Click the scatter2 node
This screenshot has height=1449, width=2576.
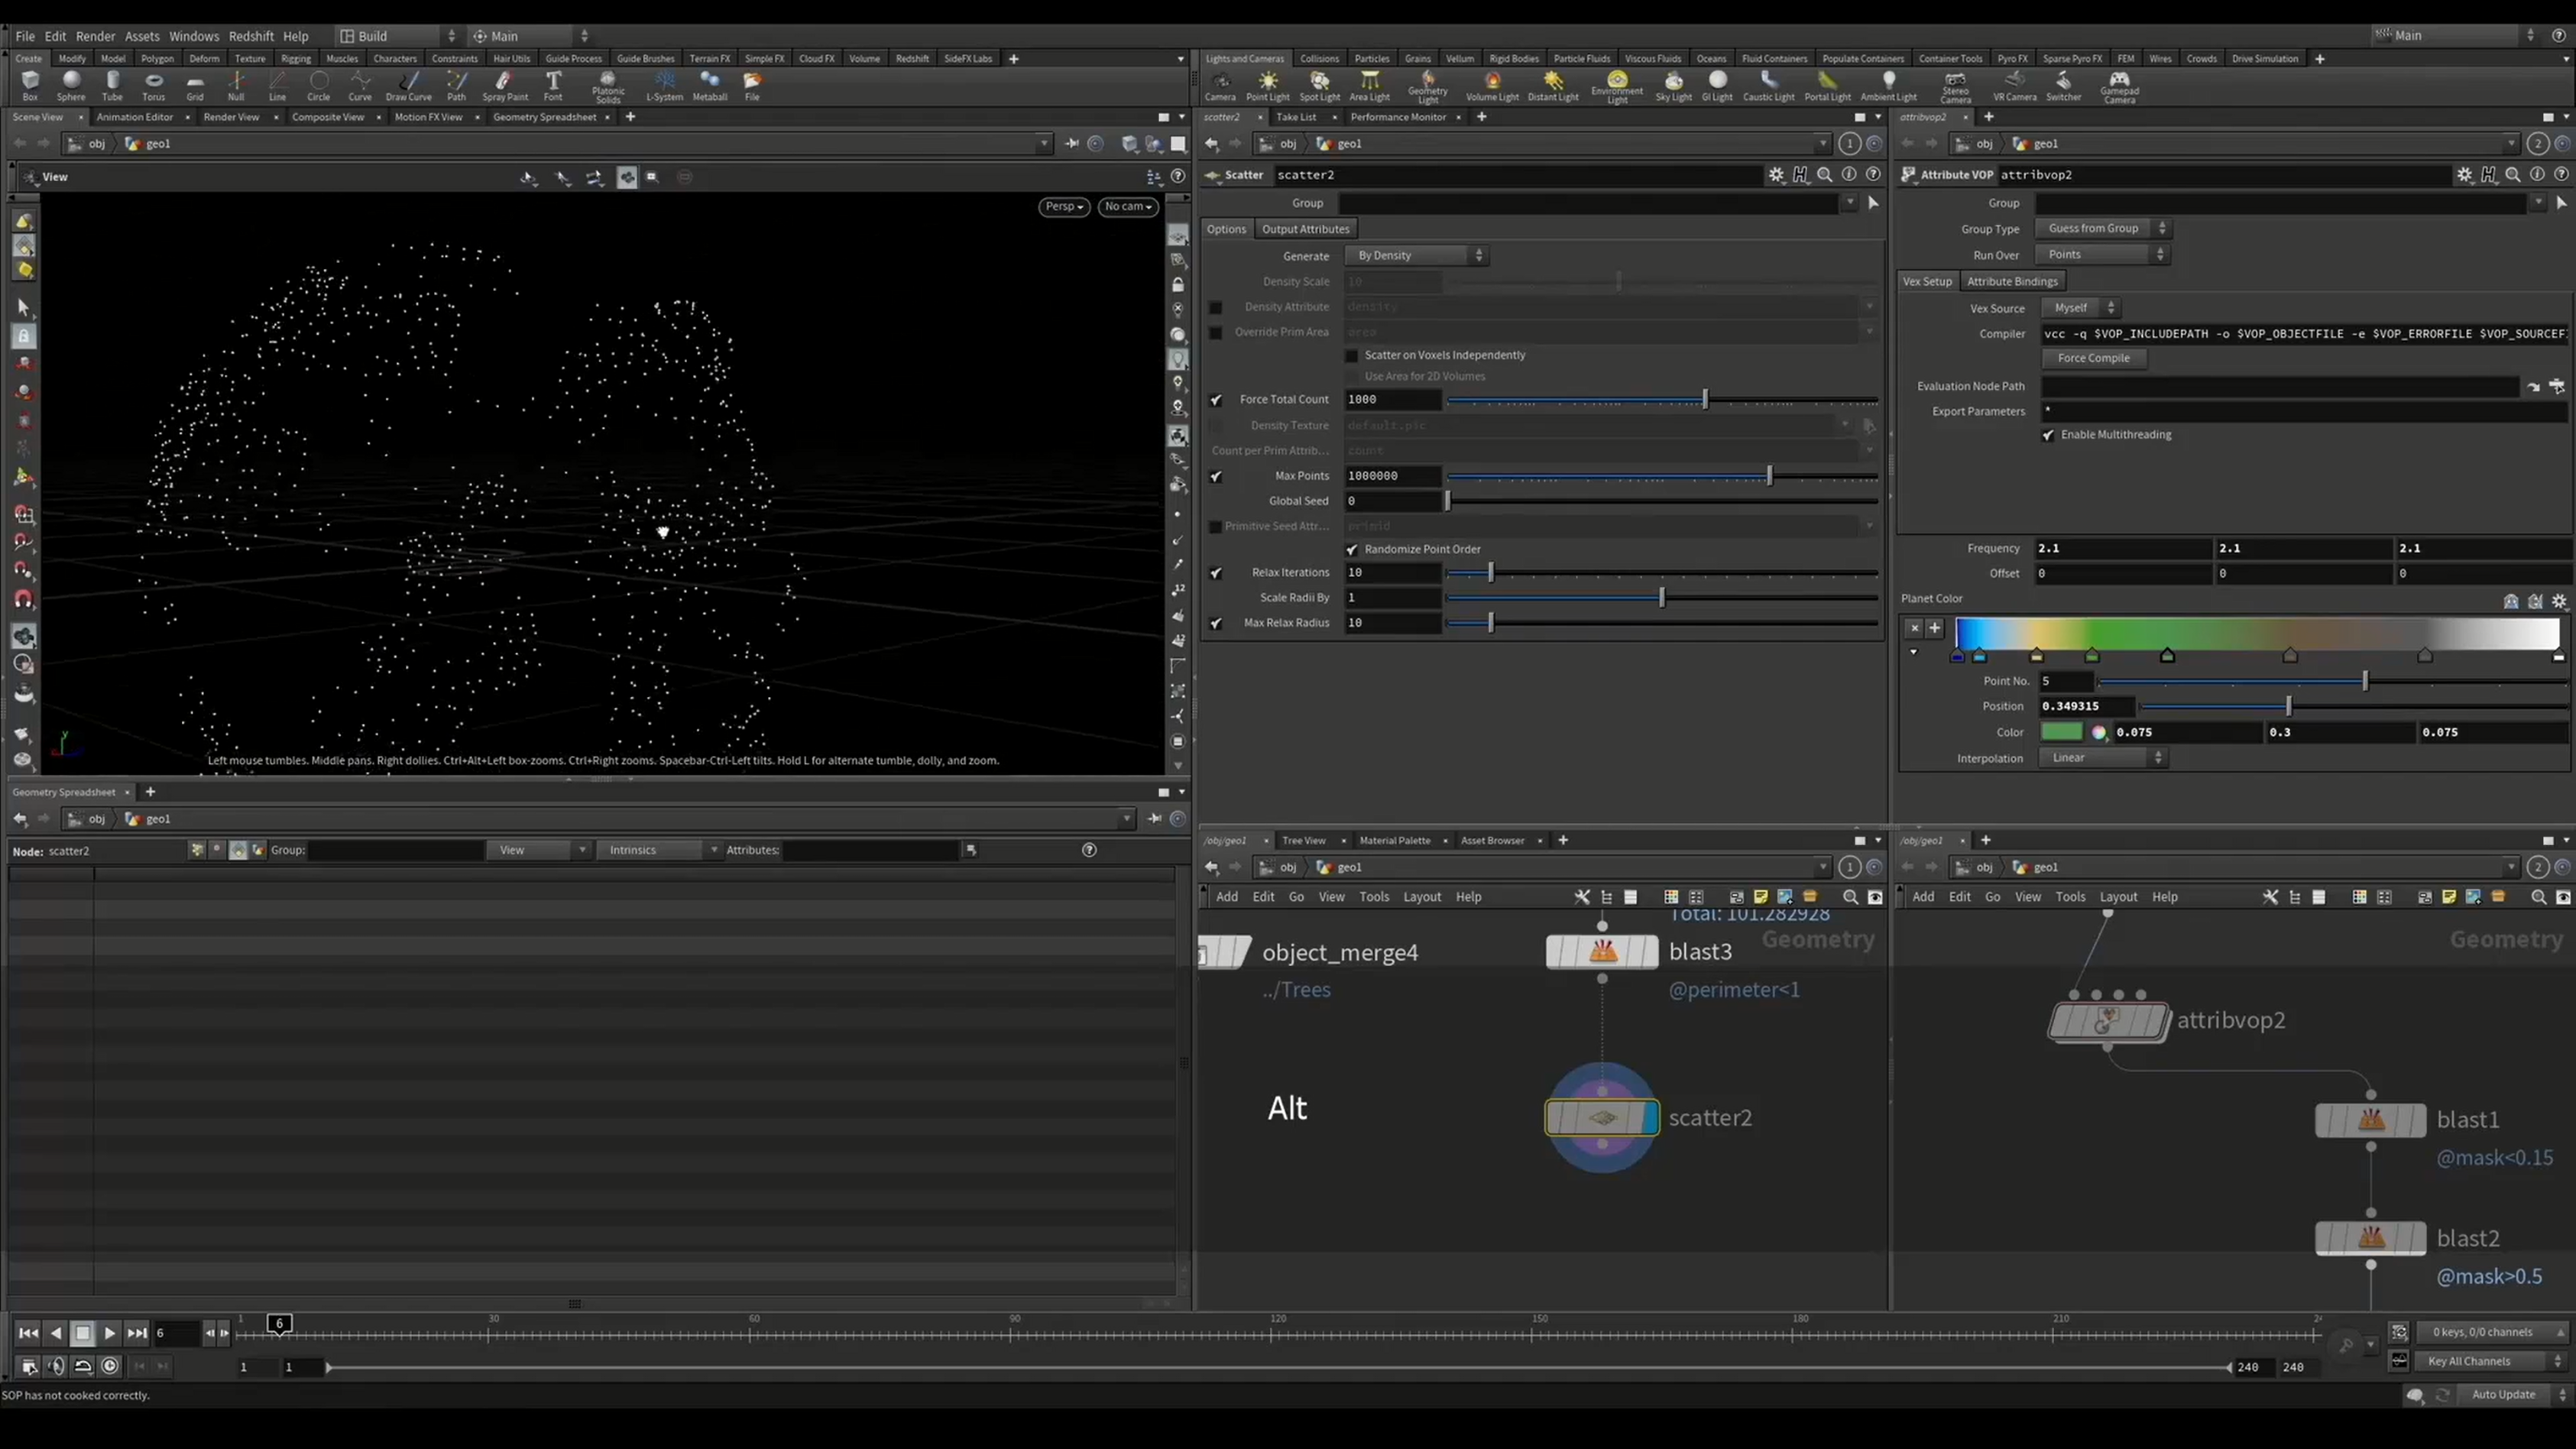(1602, 1117)
